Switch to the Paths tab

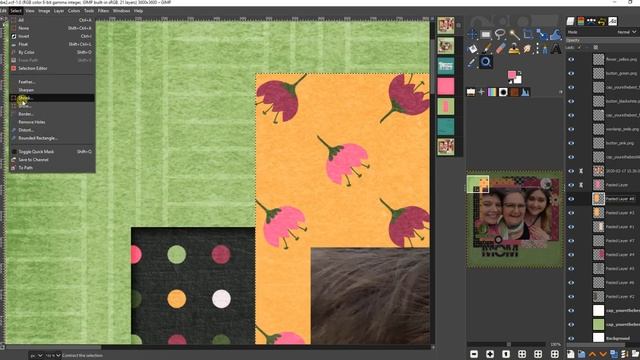coord(591,21)
